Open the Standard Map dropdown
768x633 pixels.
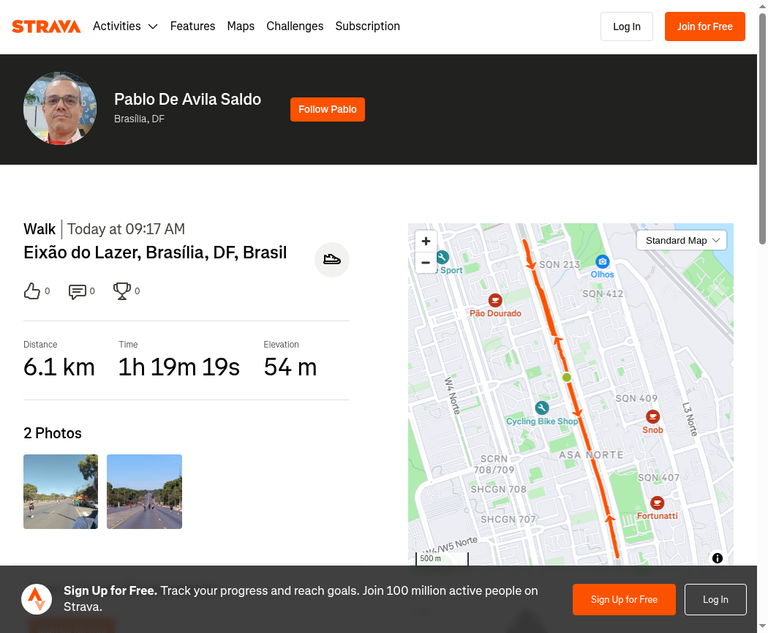tap(681, 241)
